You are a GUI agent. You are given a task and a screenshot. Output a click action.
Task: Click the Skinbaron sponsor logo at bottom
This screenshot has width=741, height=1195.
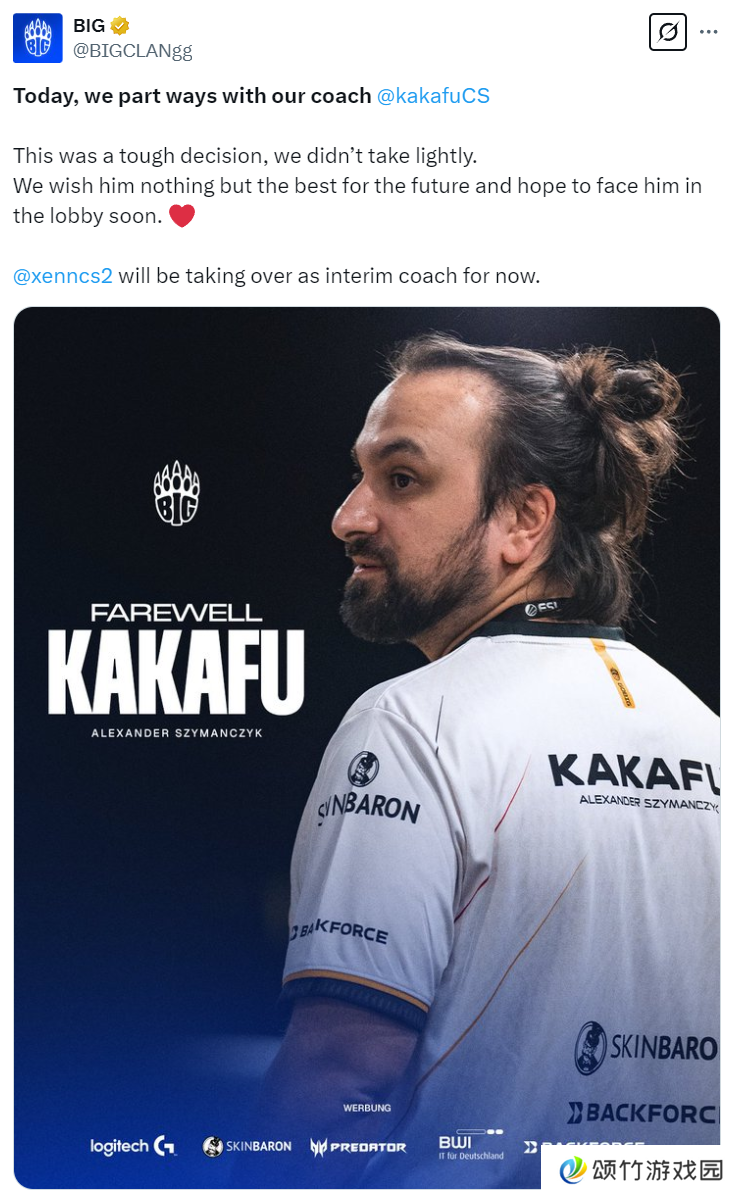click(247, 1146)
